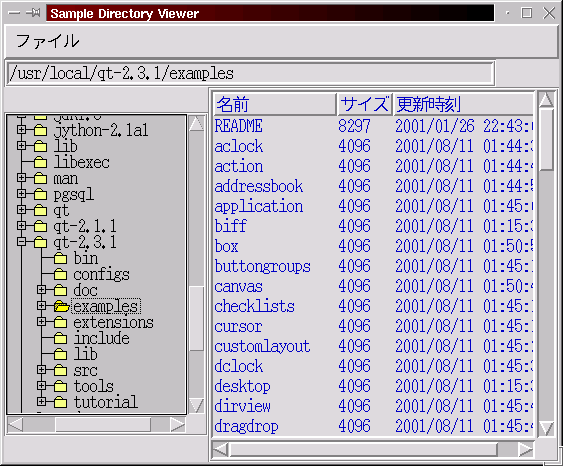
Task: Sort by the 更新時刻 column header
Action: pyautogui.click(x=463, y=104)
